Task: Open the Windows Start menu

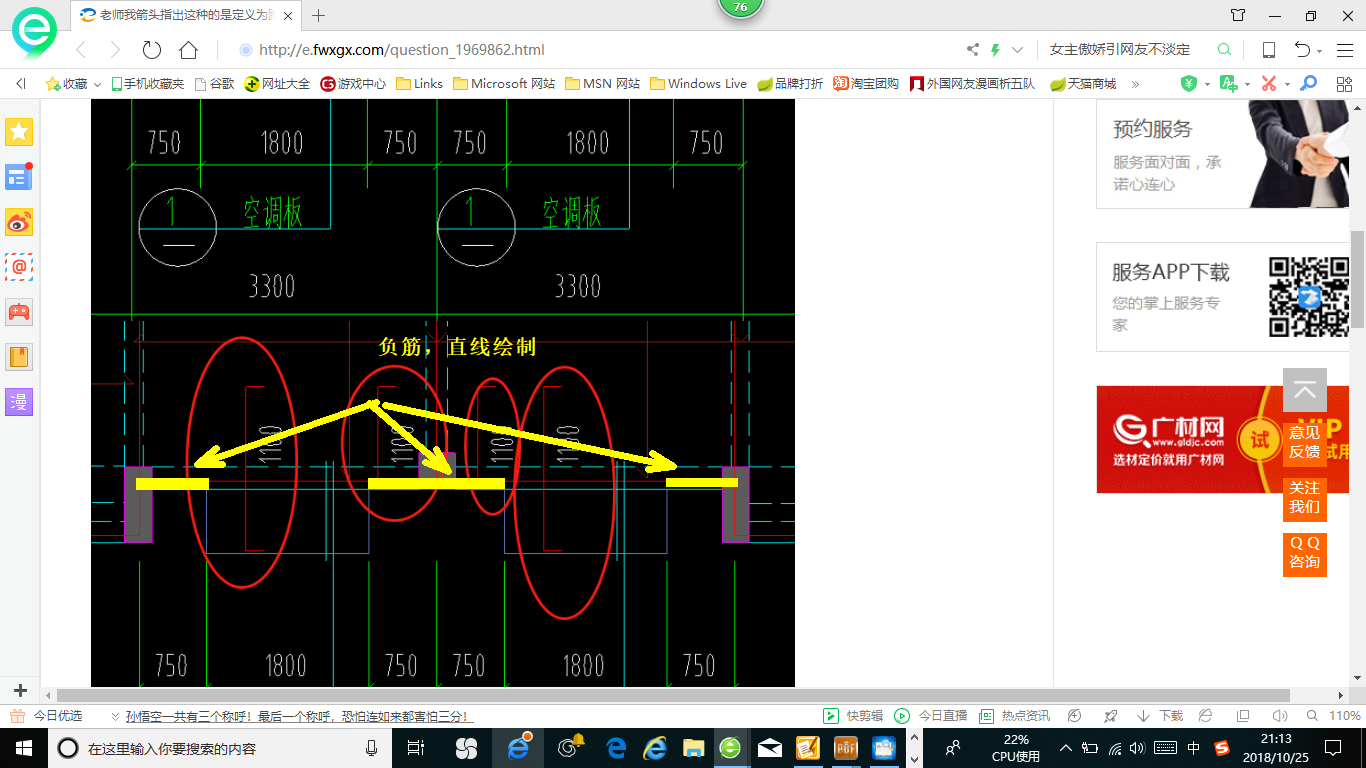Action: [x=22, y=747]
